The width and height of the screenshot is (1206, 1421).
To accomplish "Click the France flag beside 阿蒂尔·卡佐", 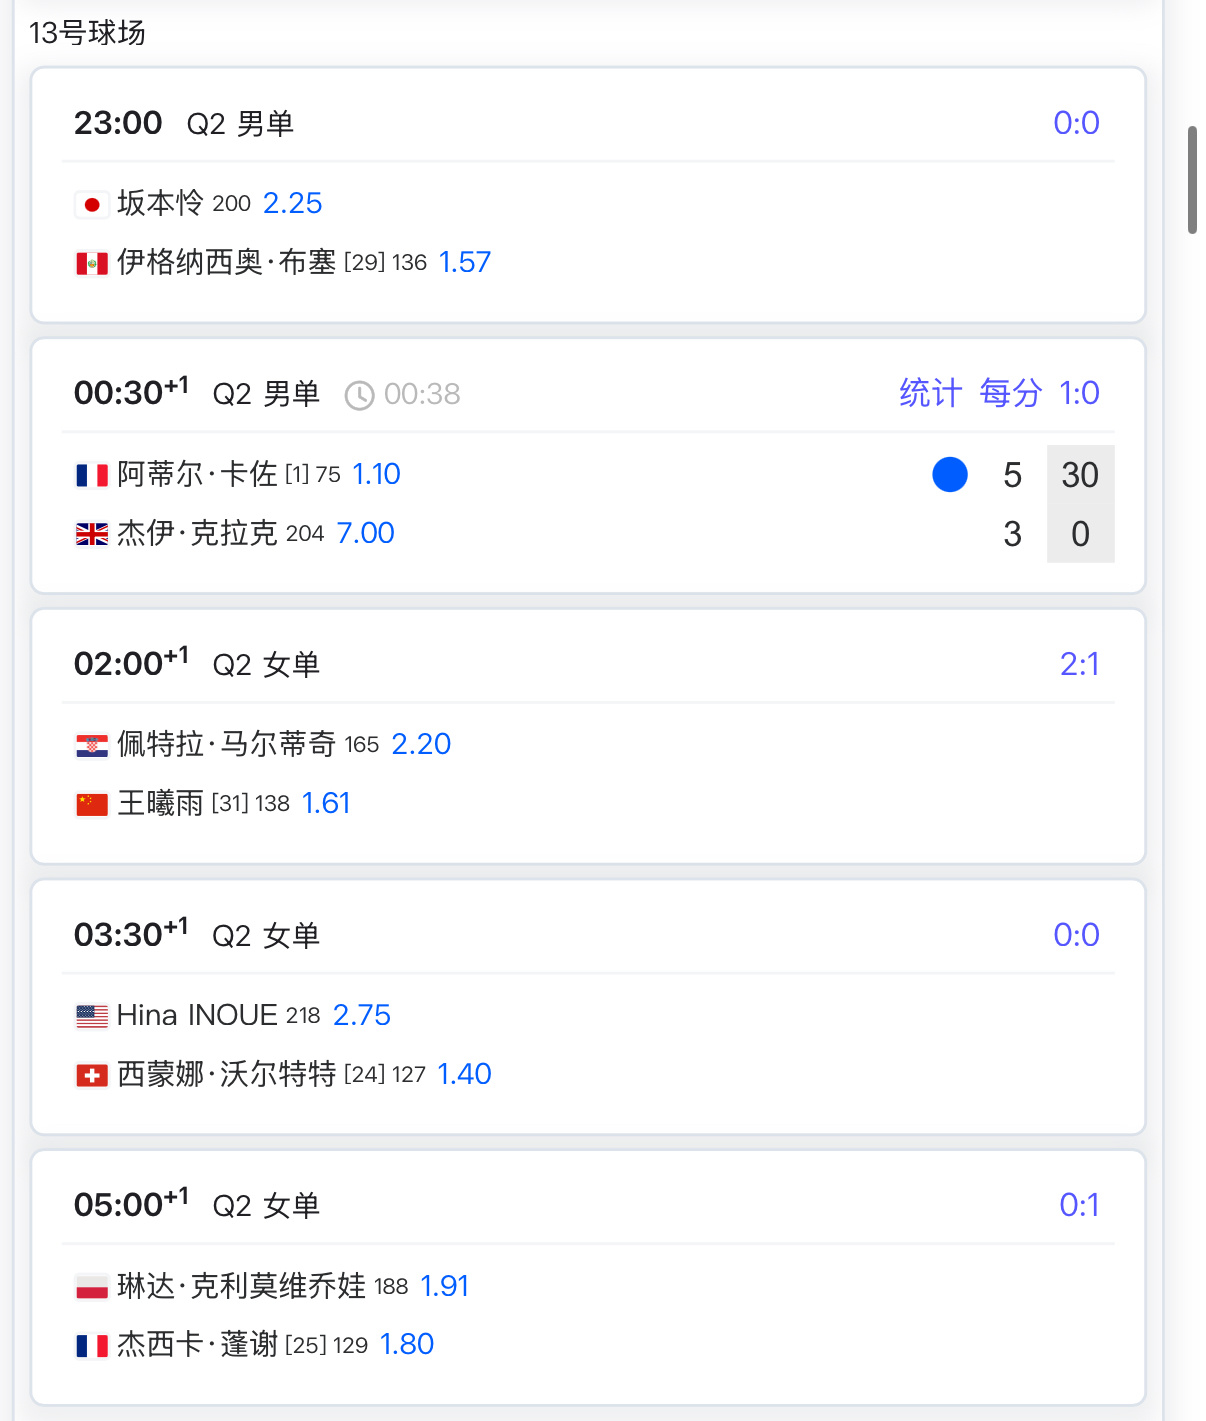I will (92, 475).
